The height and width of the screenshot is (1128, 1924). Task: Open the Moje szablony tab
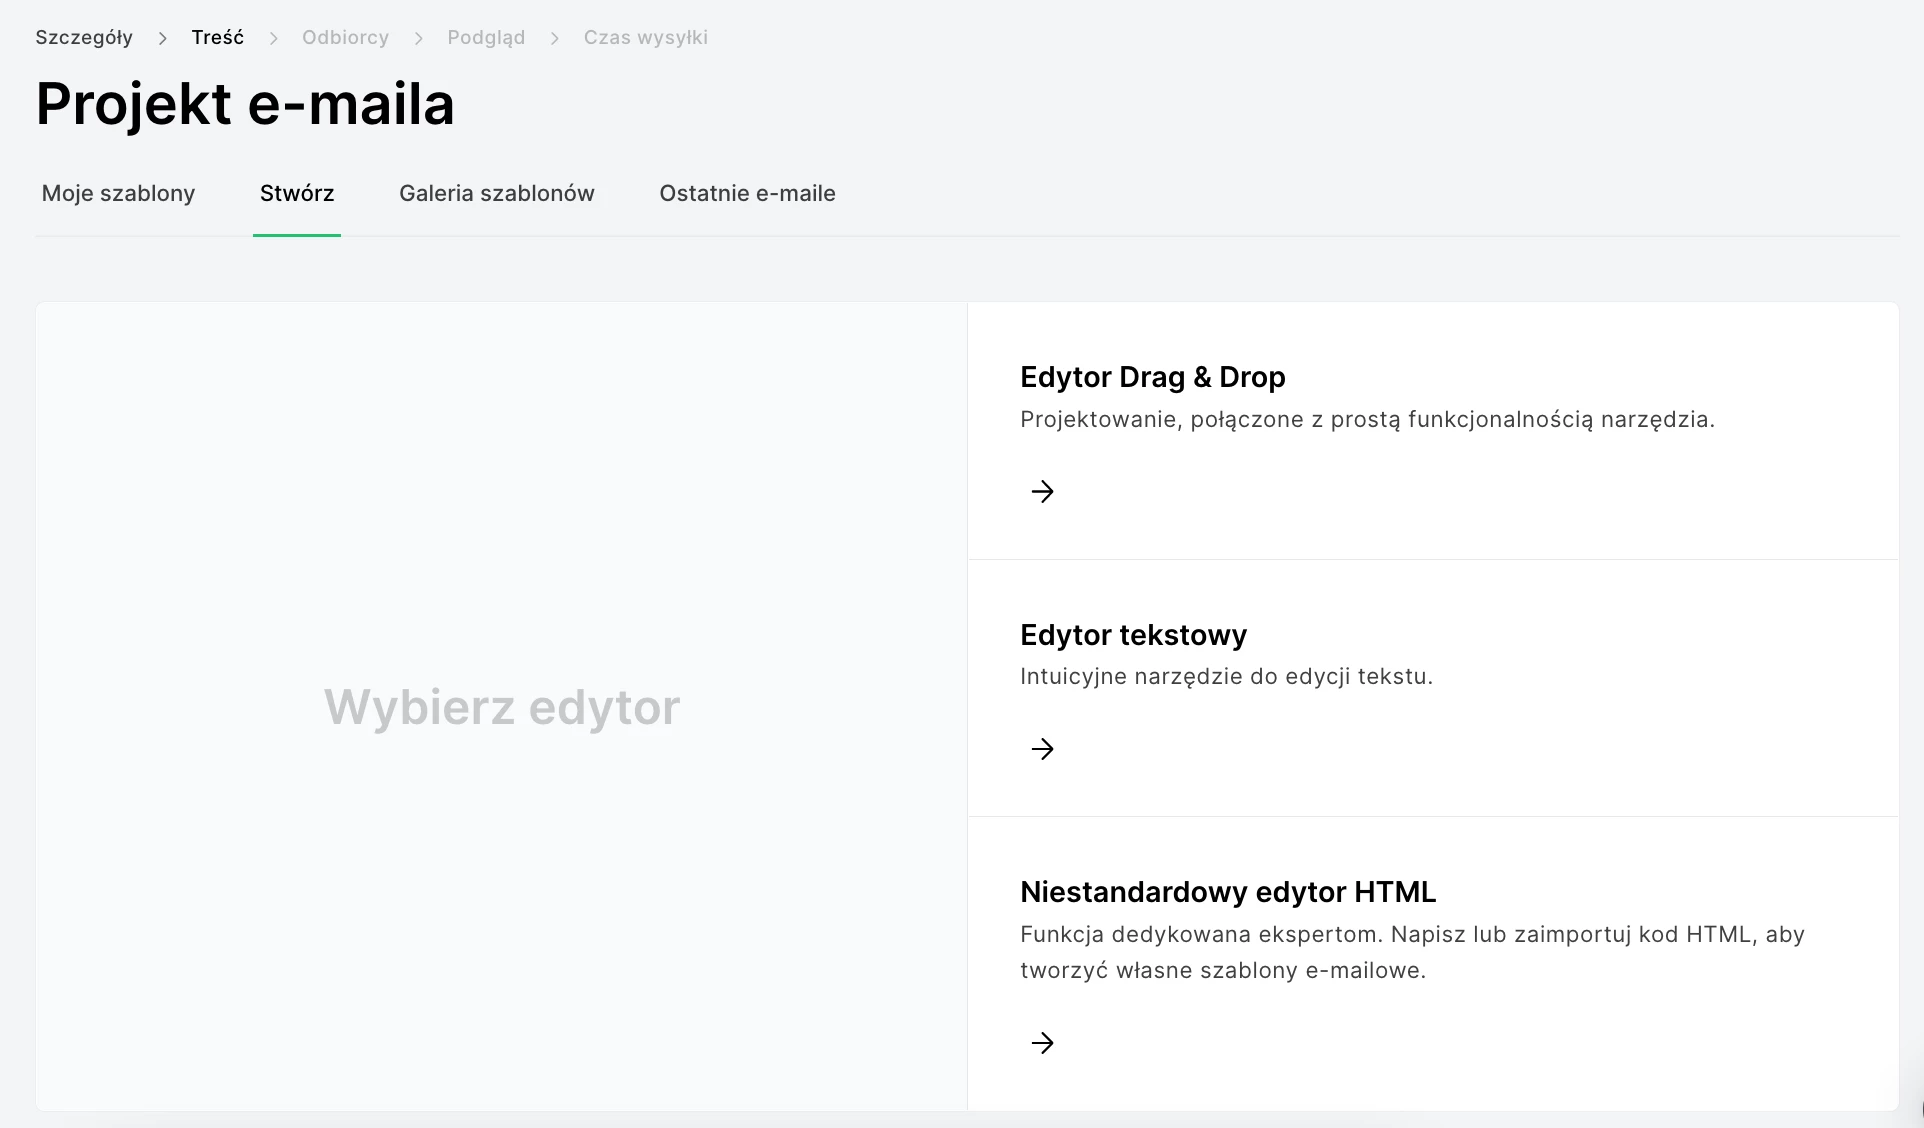tap(118, 193)
